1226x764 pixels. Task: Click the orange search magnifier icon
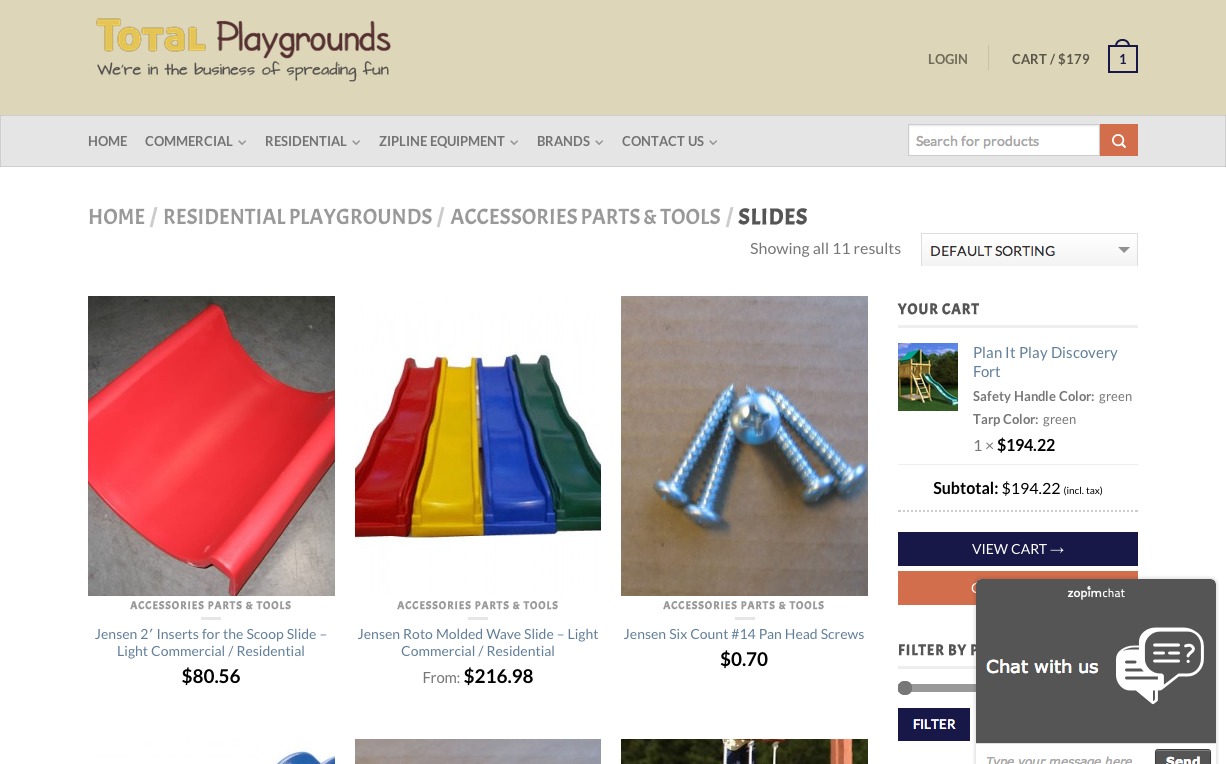1119,140
